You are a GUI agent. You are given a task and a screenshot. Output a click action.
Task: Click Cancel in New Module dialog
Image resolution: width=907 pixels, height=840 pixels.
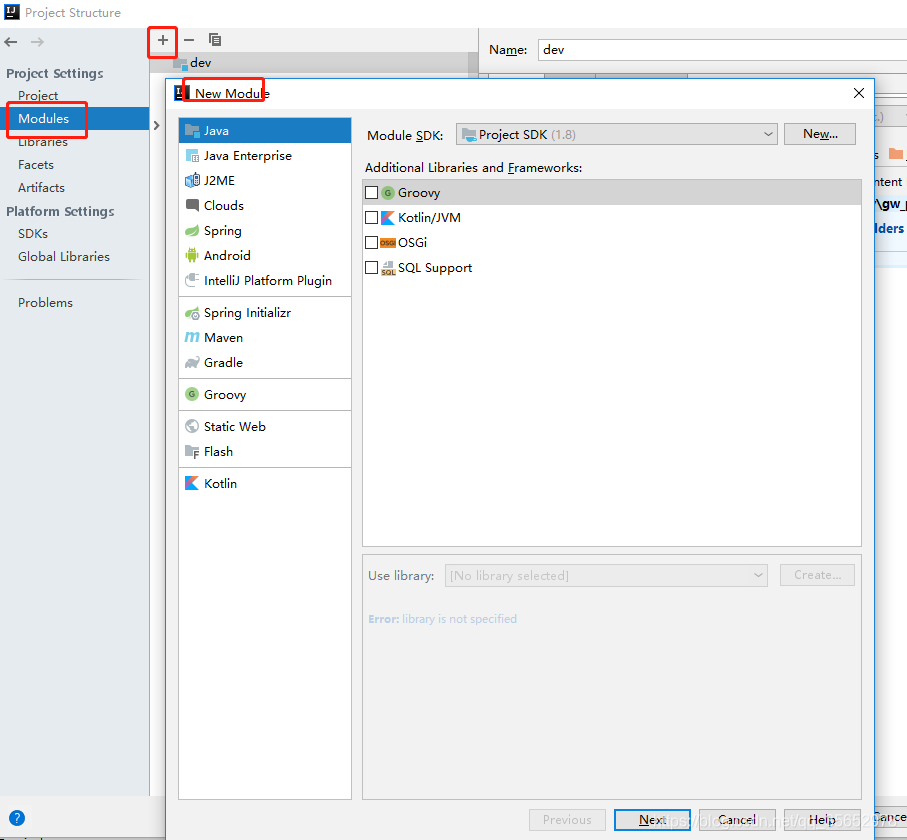[x=737, y=820]
